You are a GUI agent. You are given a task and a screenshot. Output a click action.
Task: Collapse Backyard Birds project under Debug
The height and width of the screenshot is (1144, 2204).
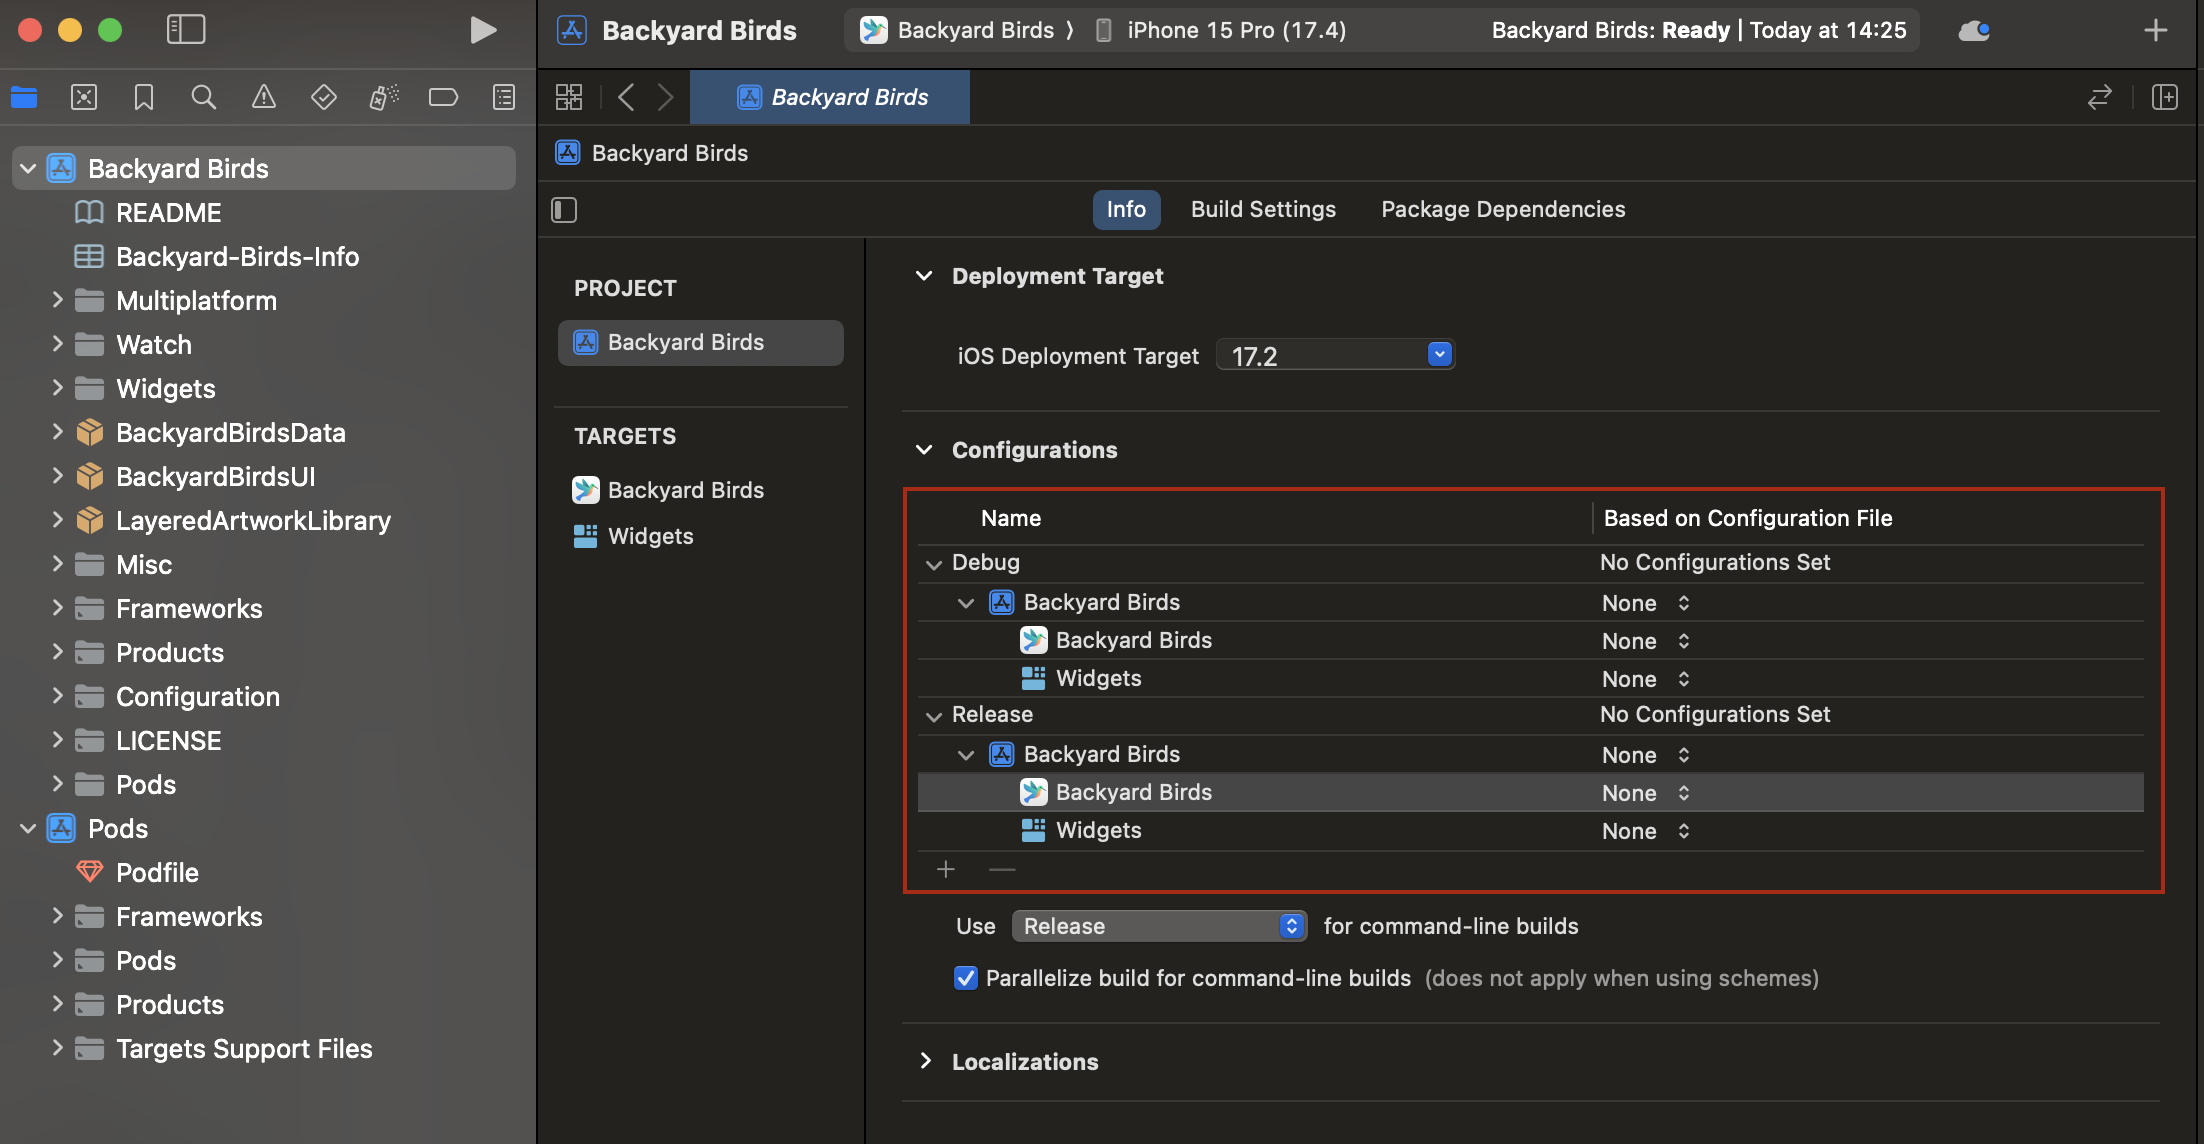966,603
